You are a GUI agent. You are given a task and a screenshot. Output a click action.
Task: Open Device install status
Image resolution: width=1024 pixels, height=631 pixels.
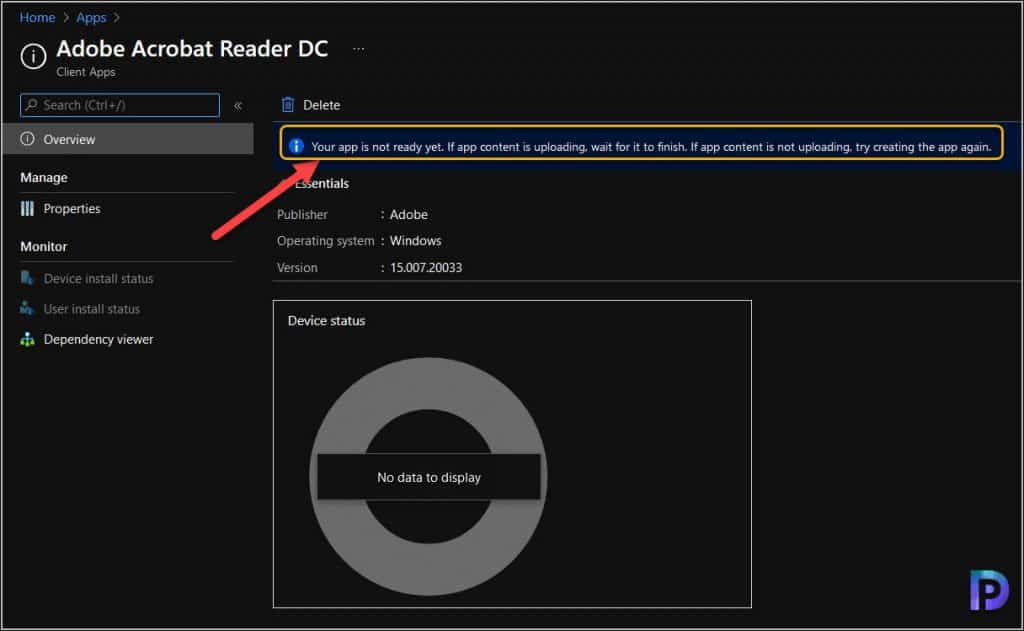(x=99, y=279)
